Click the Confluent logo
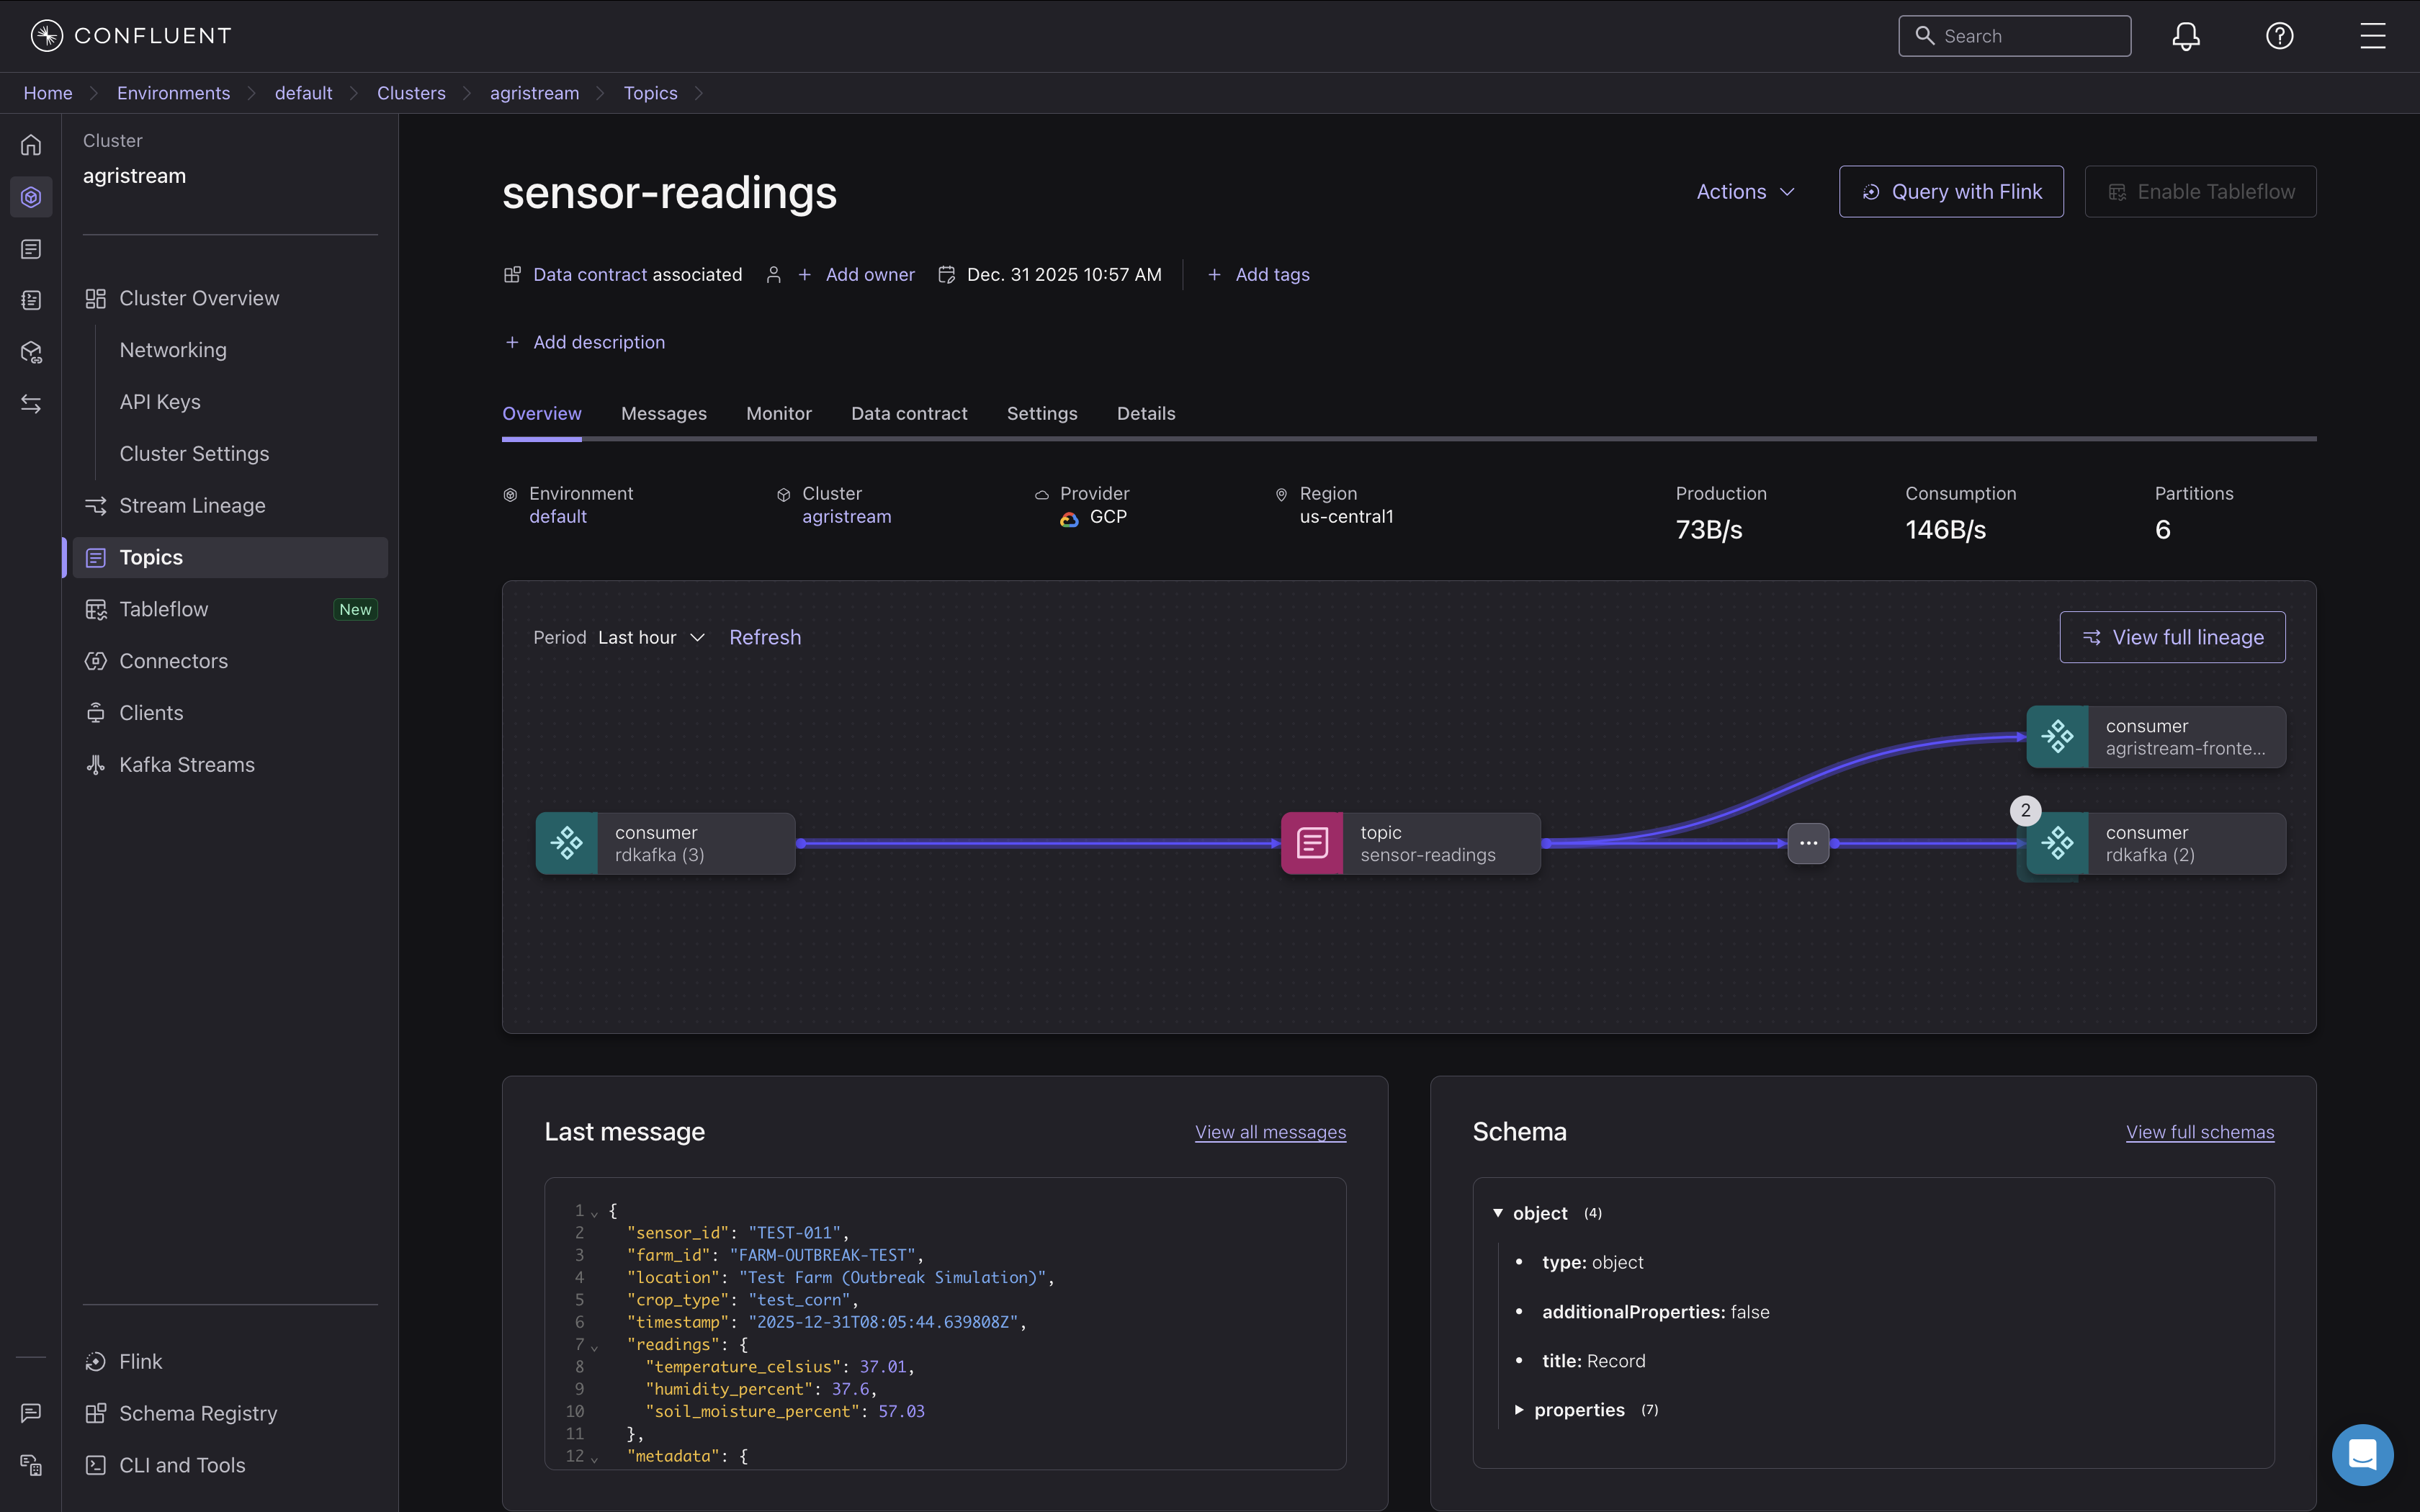Viewport: 2420px width, 1512px height. coord(131,36)
